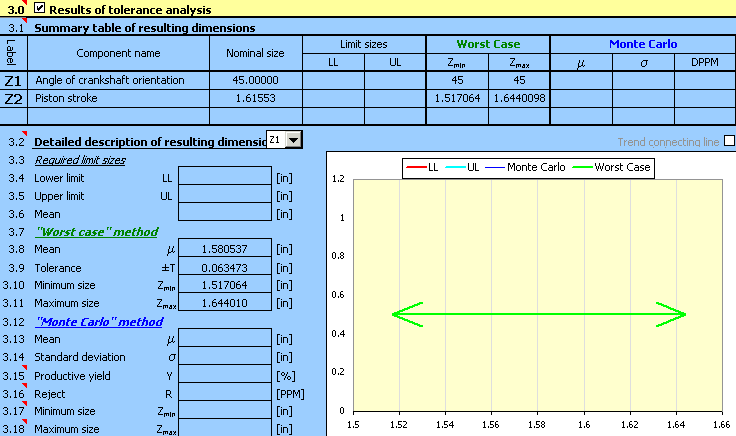Click Detailed description of resulting dimension heading
The height and width of the screenshot is (436, 736).
tap(150, 142)
